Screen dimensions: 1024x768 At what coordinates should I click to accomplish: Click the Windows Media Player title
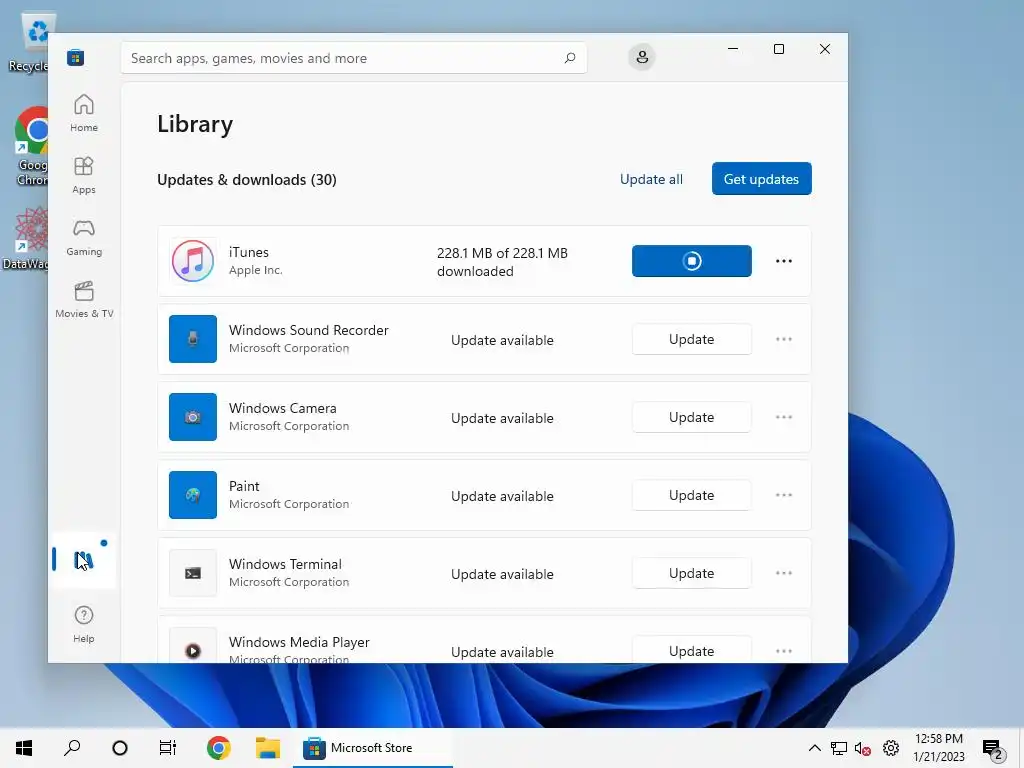(x=299, y=642)
